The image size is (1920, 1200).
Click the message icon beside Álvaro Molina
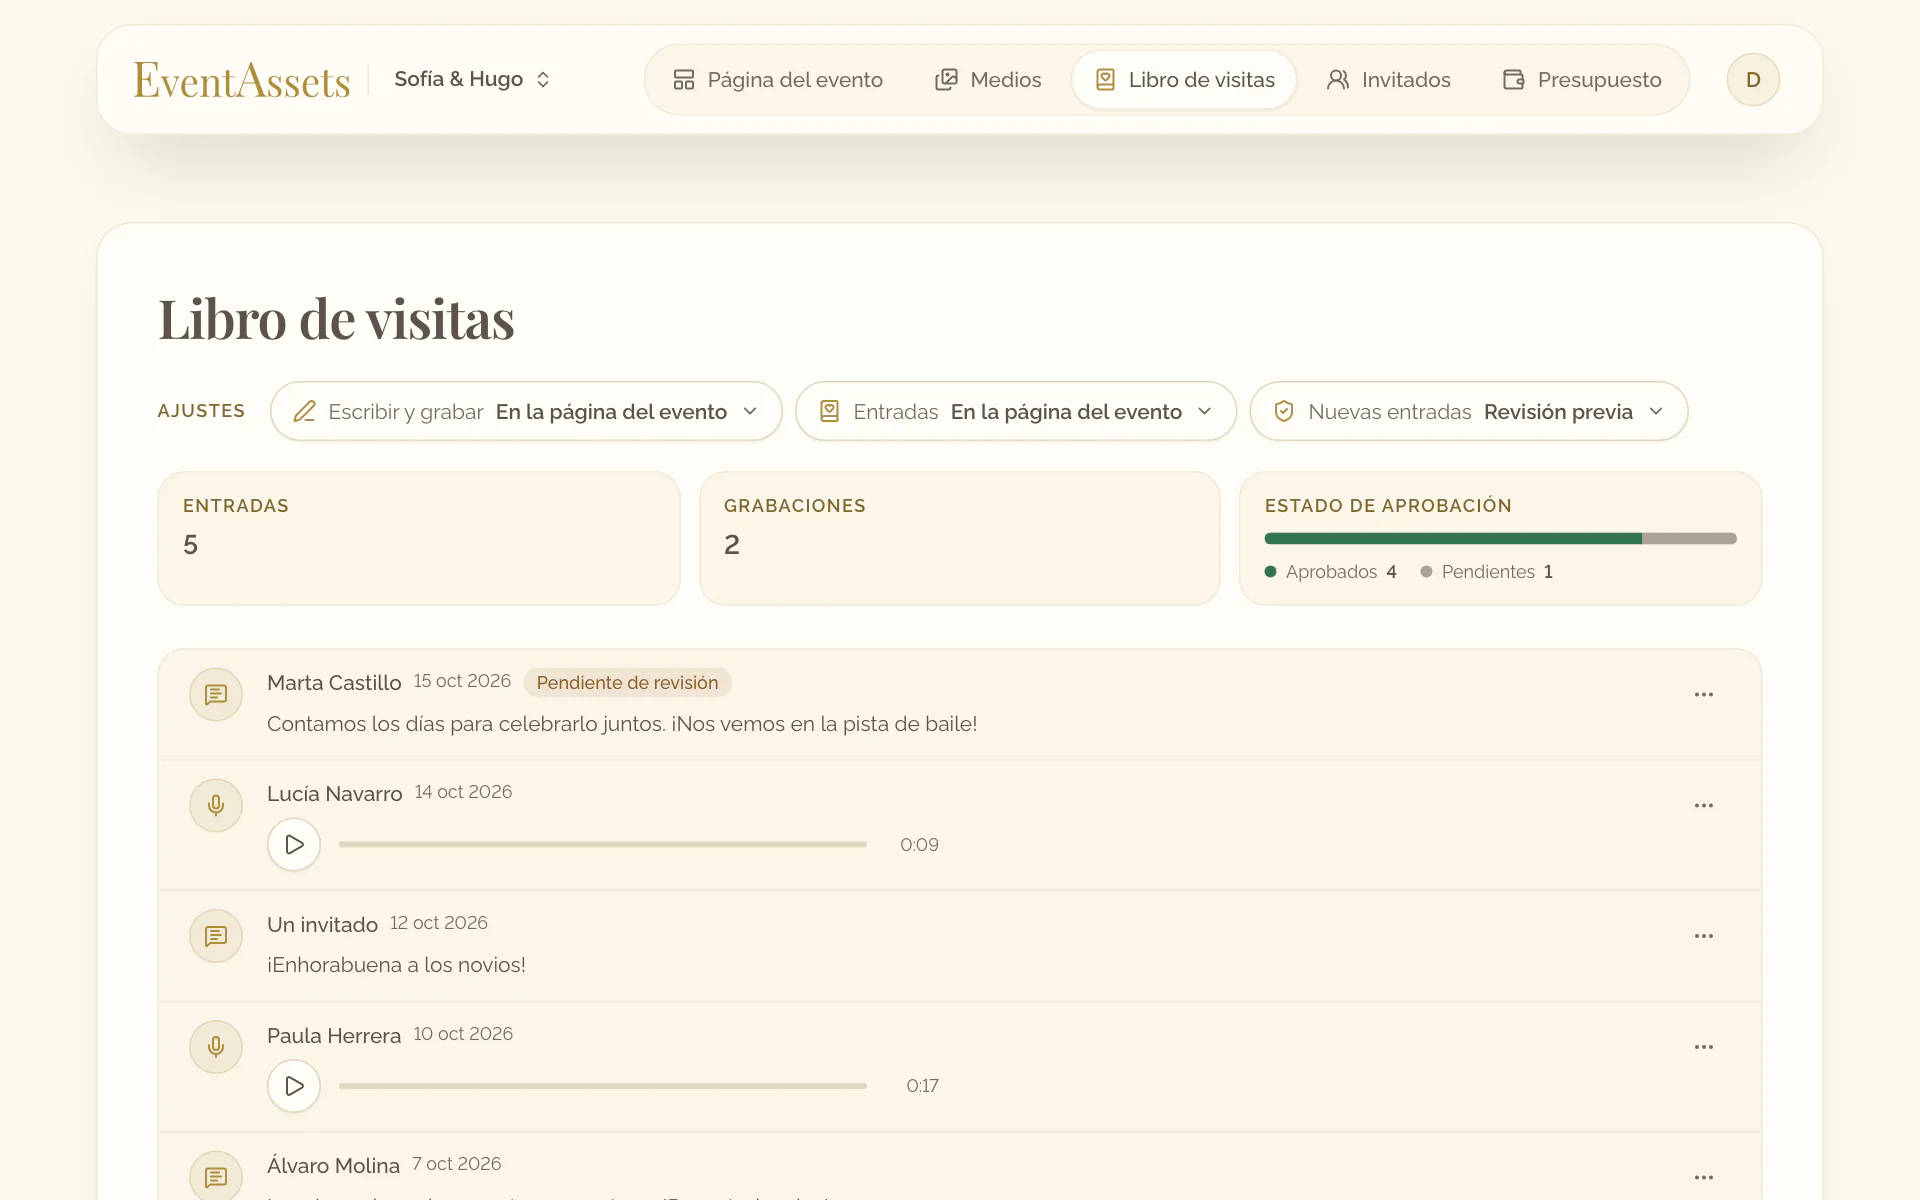216,1176
